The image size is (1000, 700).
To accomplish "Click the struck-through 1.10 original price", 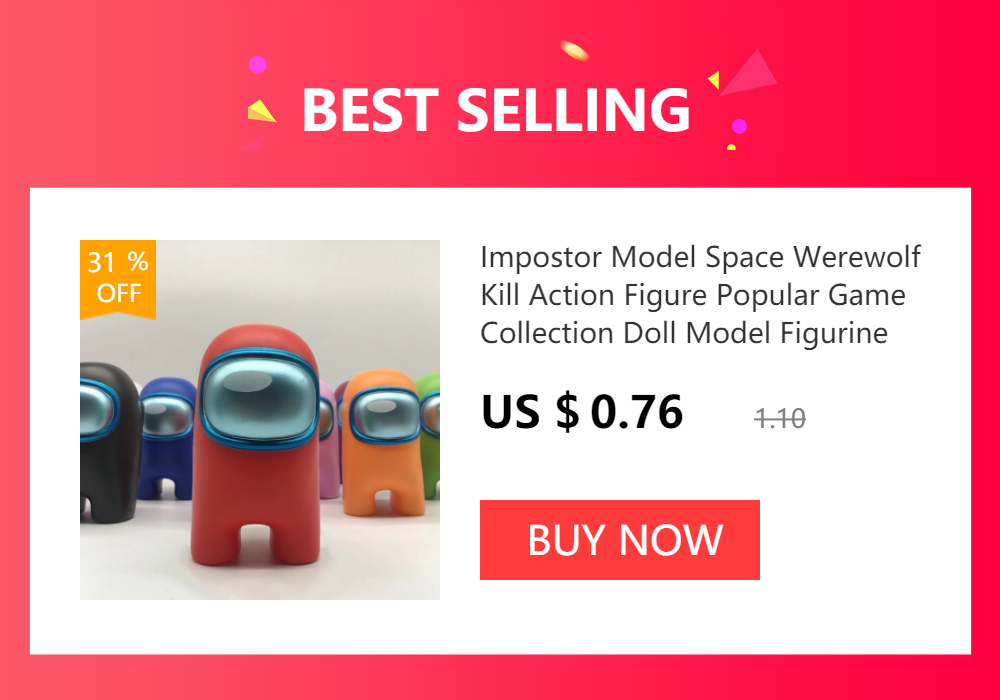I will [780, 419].
